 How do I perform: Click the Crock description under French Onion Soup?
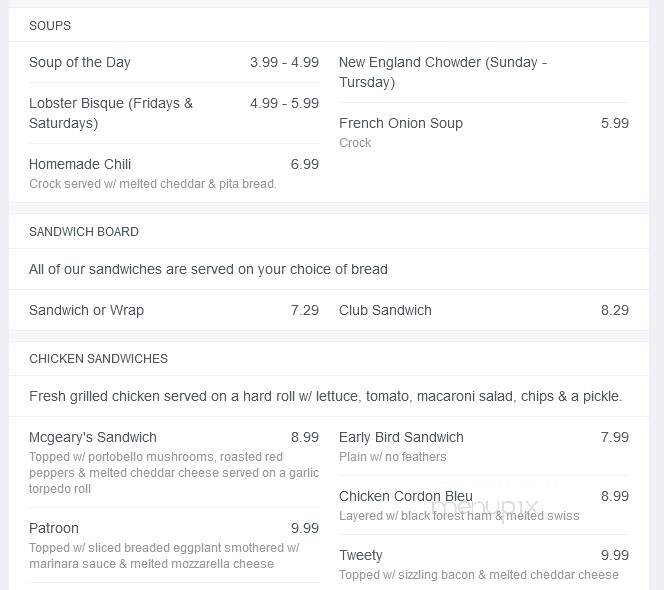point(355,143)
